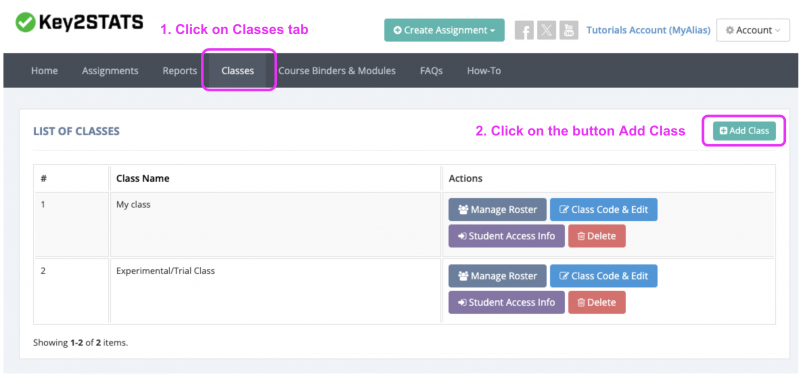Click the Add Class button

click(x=744, y=131)
